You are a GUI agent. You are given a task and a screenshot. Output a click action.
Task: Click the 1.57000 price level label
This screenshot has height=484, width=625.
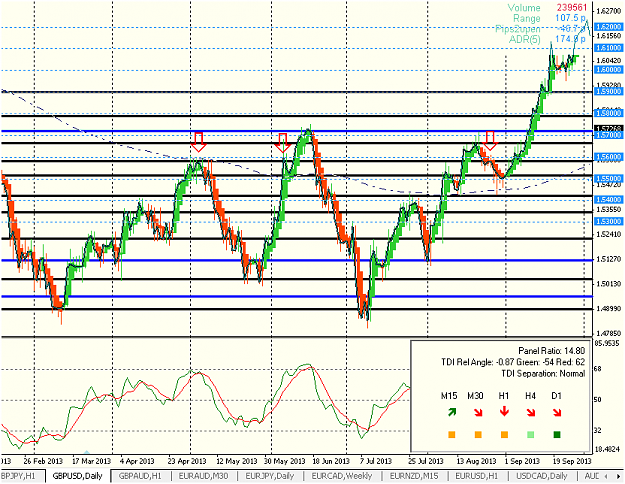coord(607,136)
